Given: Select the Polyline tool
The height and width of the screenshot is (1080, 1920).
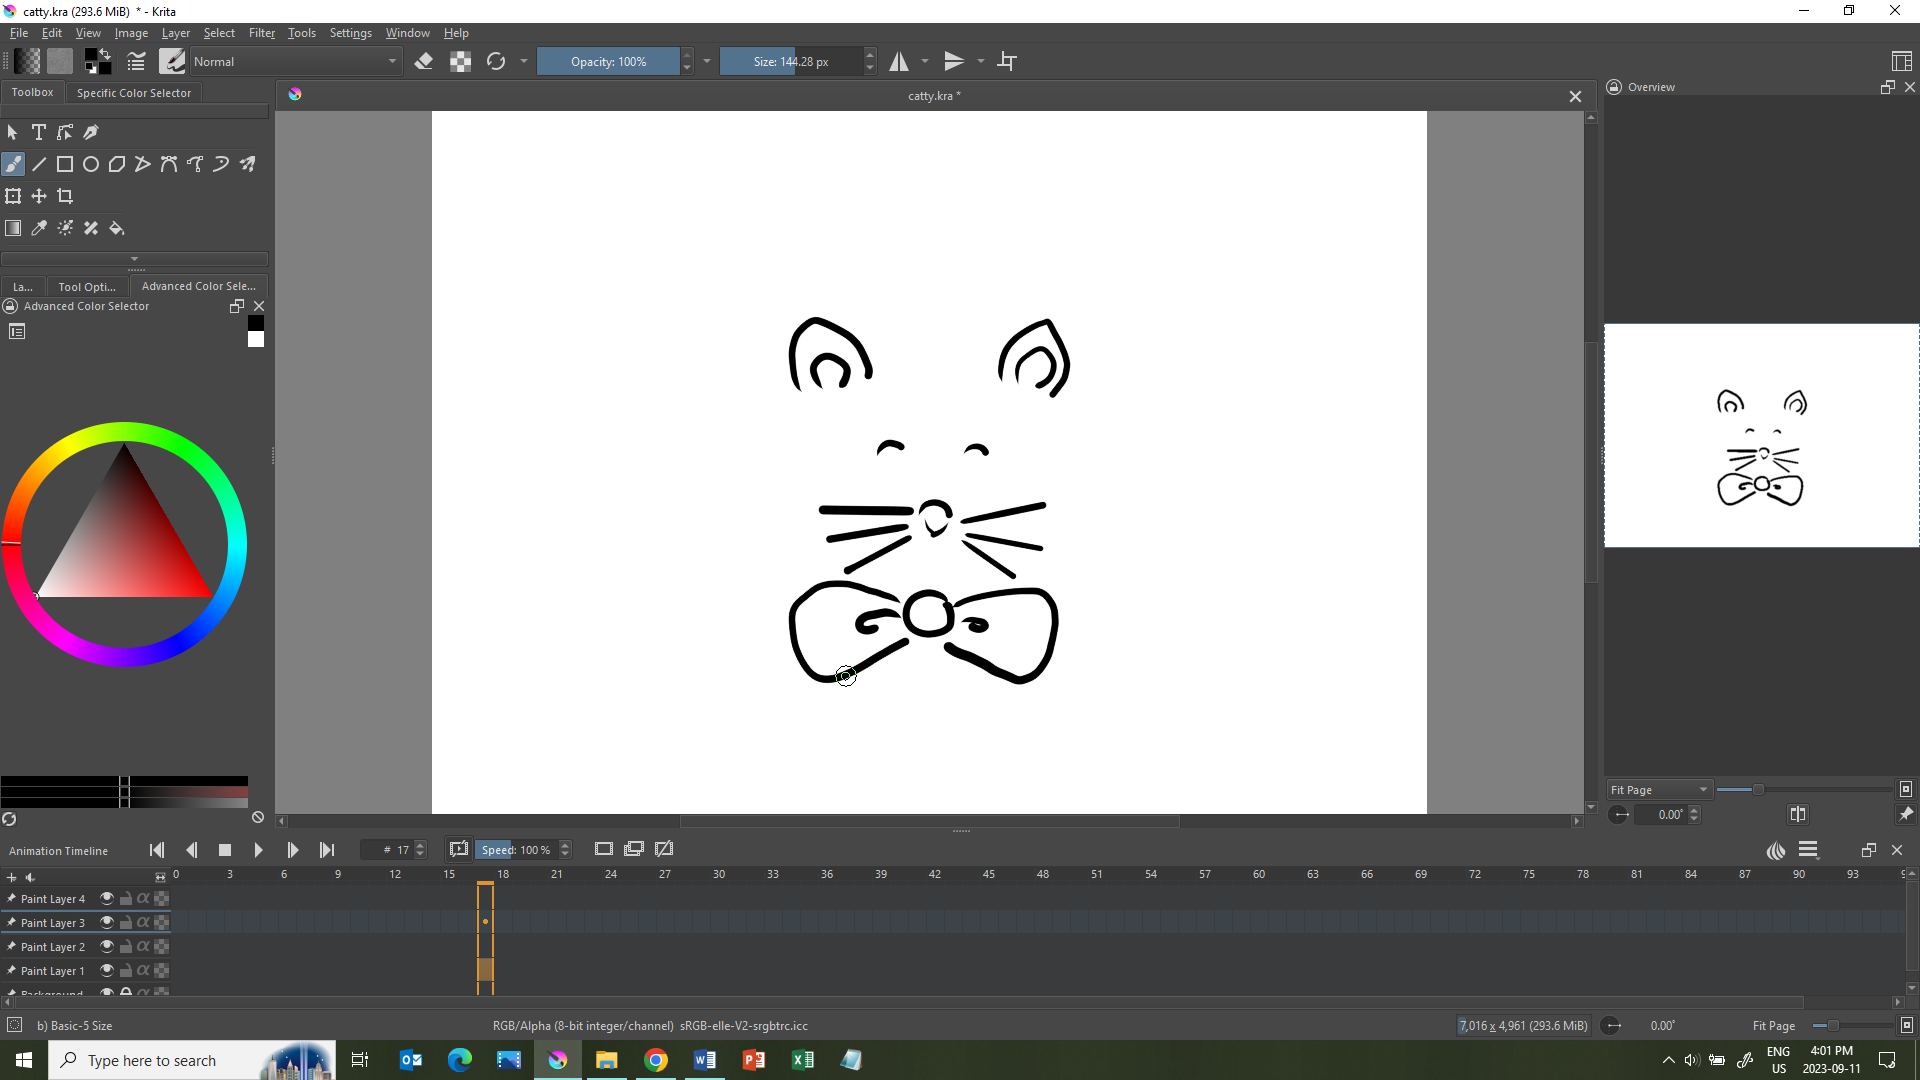Looking at the screenshot, I should pos(143,164).
